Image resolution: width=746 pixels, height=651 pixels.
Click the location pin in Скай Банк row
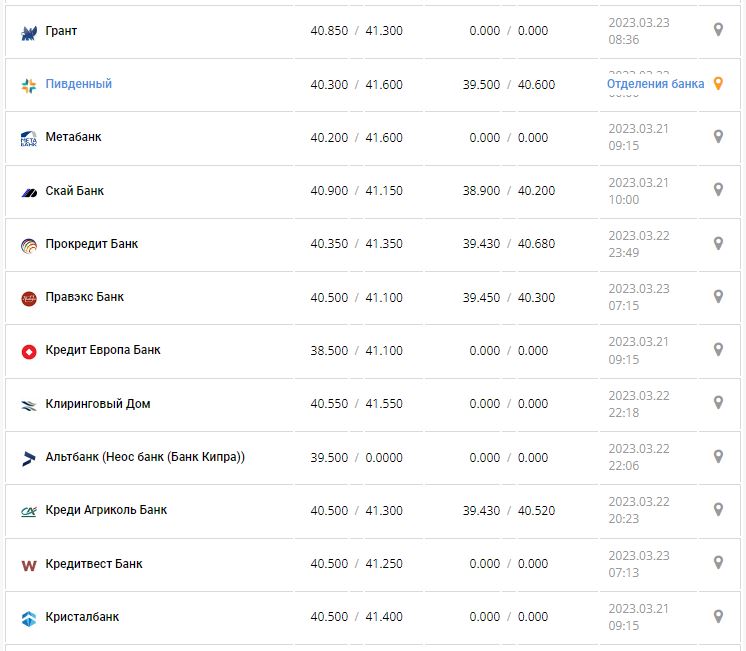pos(717,190)
